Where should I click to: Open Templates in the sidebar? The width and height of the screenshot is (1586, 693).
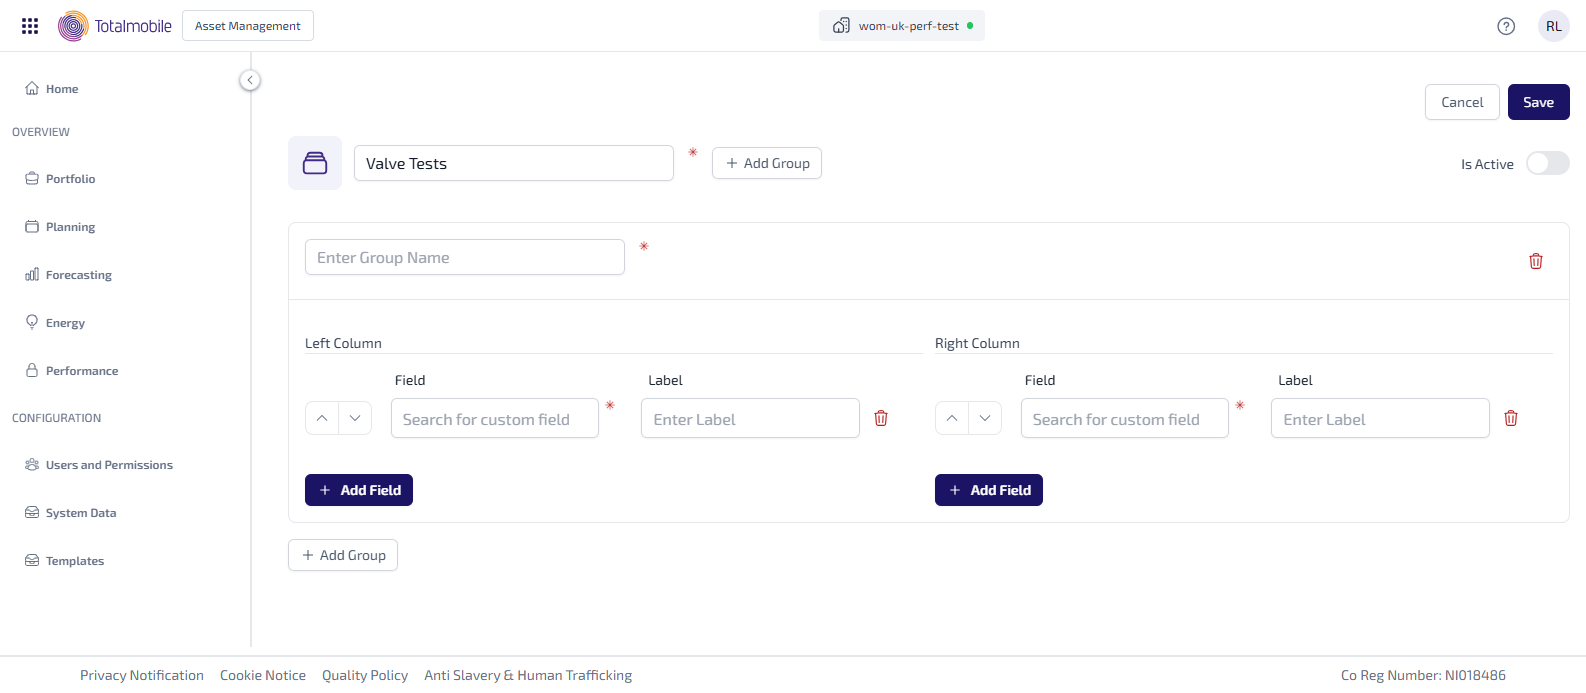pos(74,561)
